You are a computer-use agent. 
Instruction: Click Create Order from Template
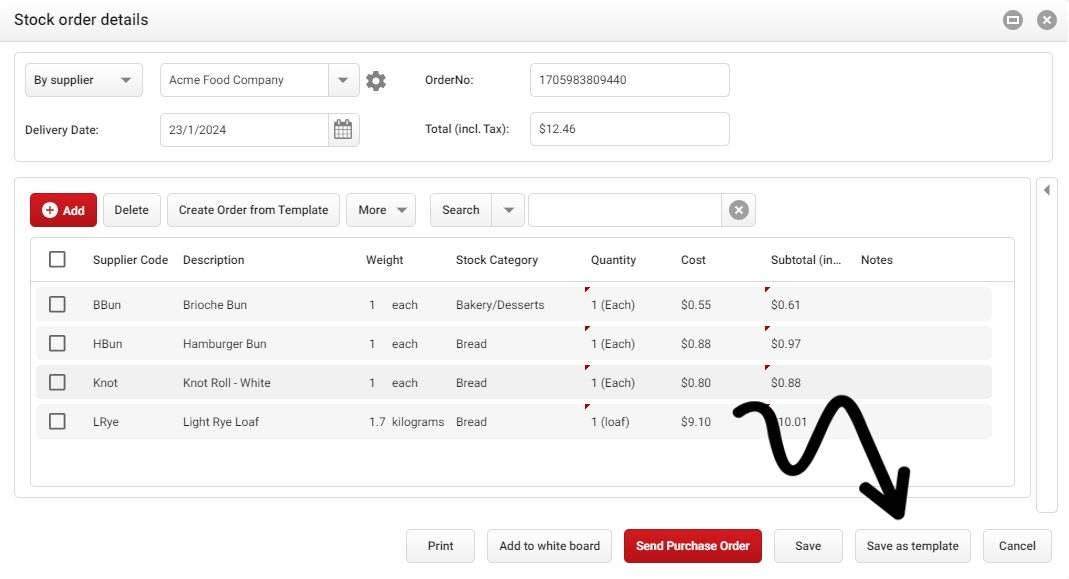253,210
